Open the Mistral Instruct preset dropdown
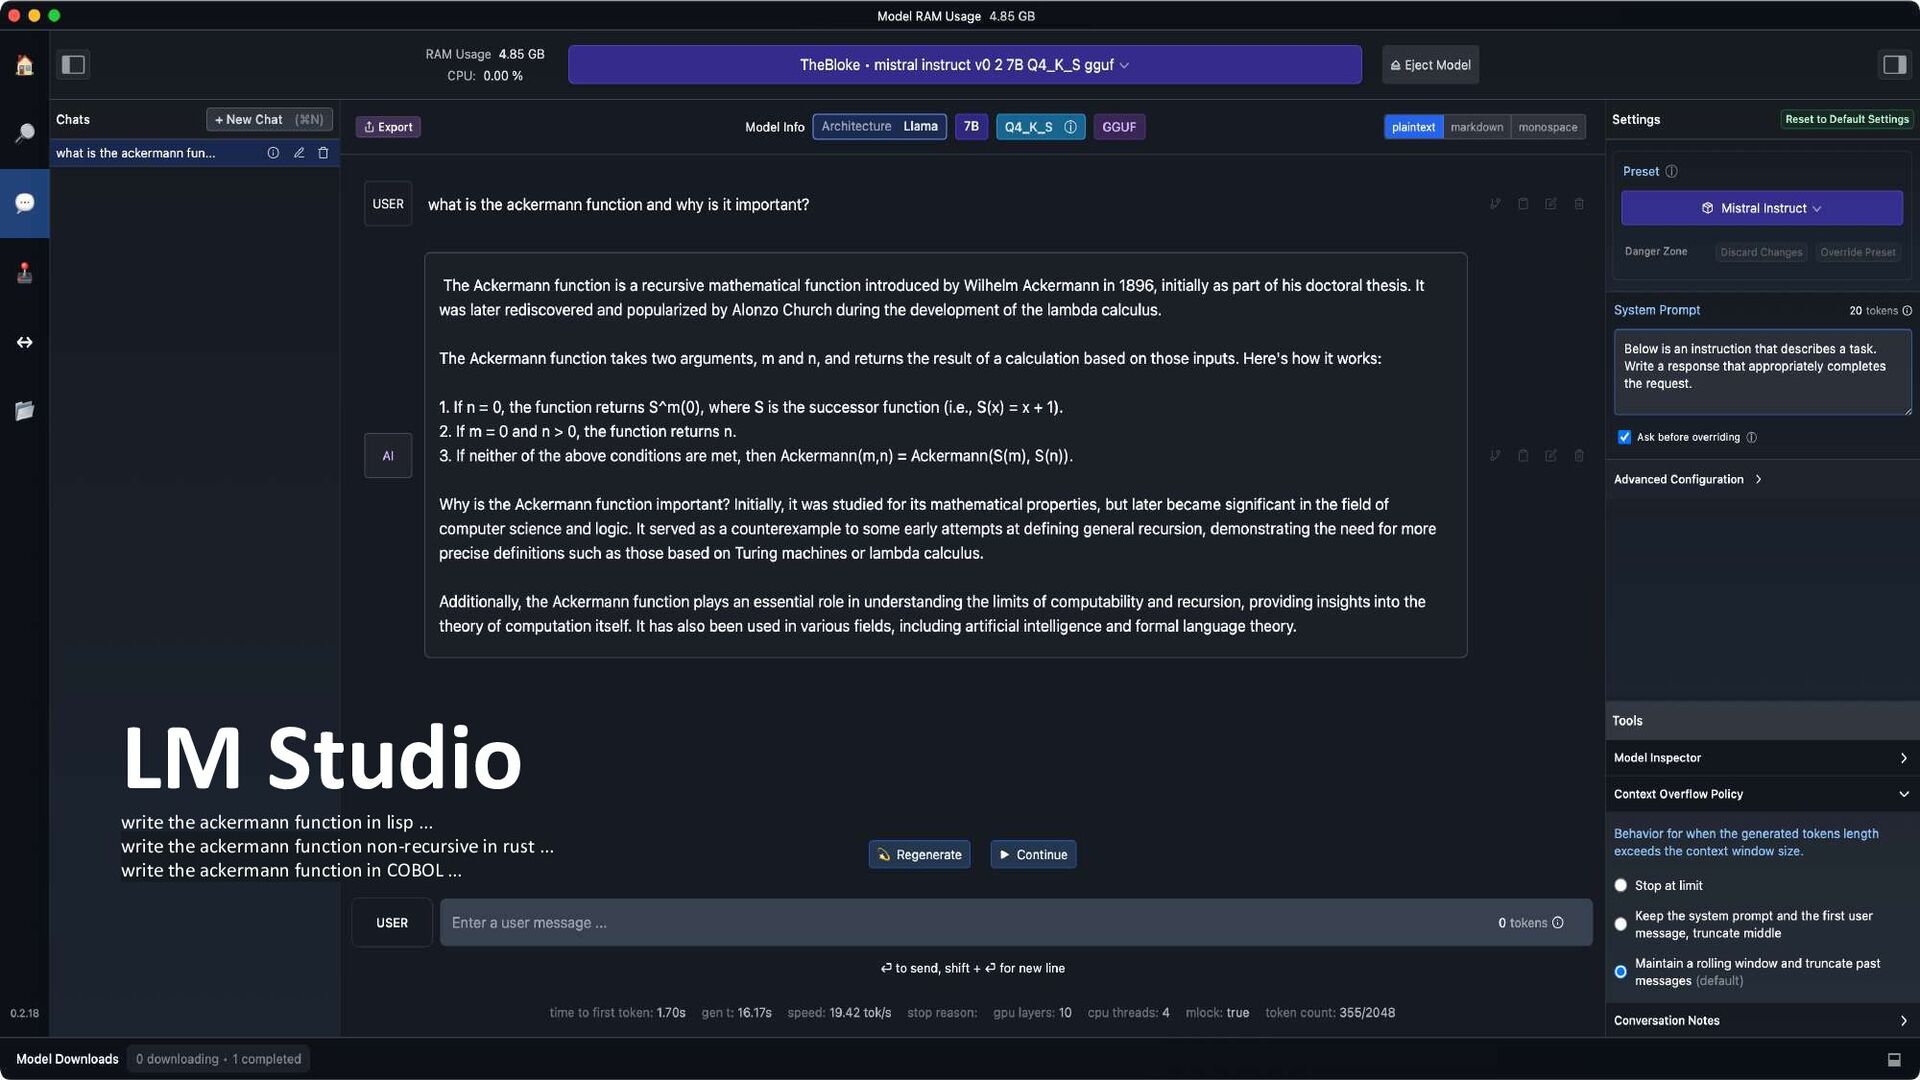This screenshot has height=1080, width=1920. tap(1761, 208)
